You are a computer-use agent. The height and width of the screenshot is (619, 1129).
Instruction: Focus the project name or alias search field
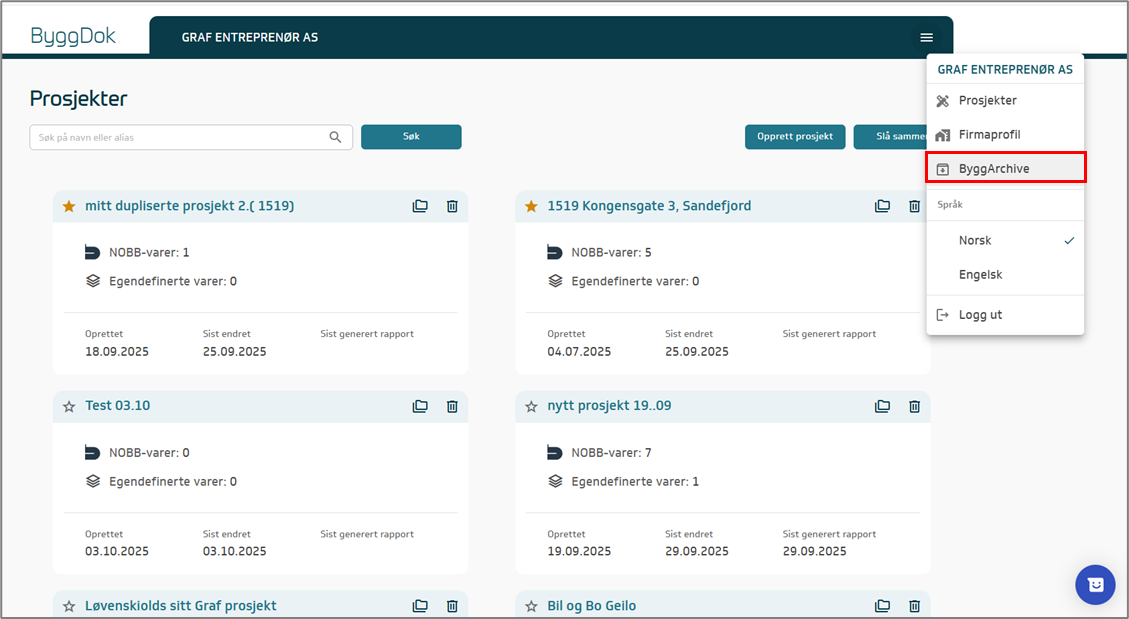pos(178,137)
